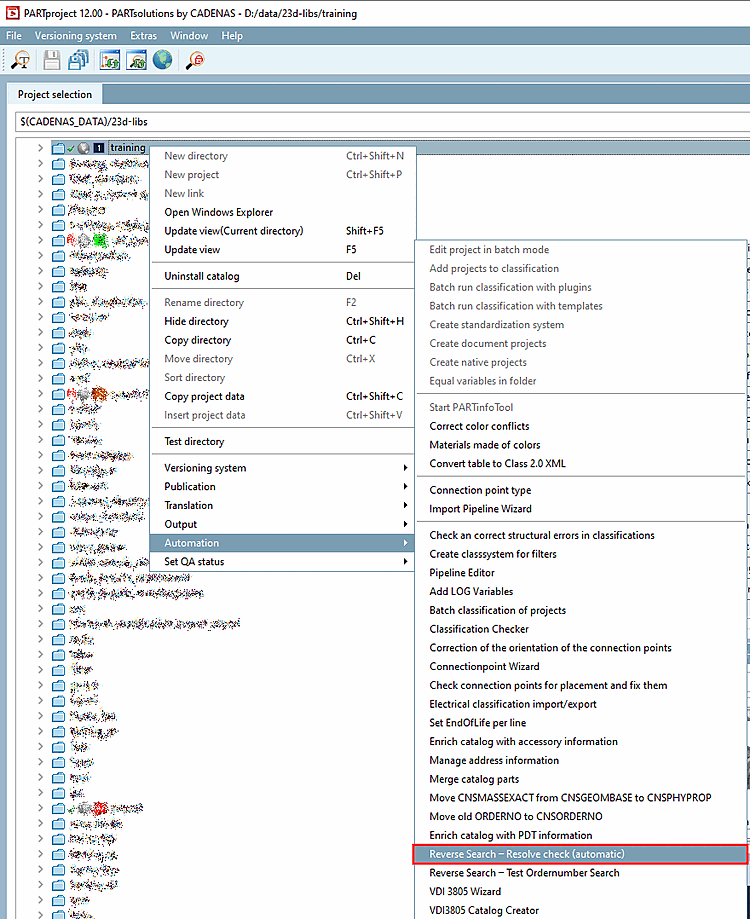This screenshot has width=750, height=919.
Task: Select the highlighted Automation menu entry
Action: click(282, 543)
